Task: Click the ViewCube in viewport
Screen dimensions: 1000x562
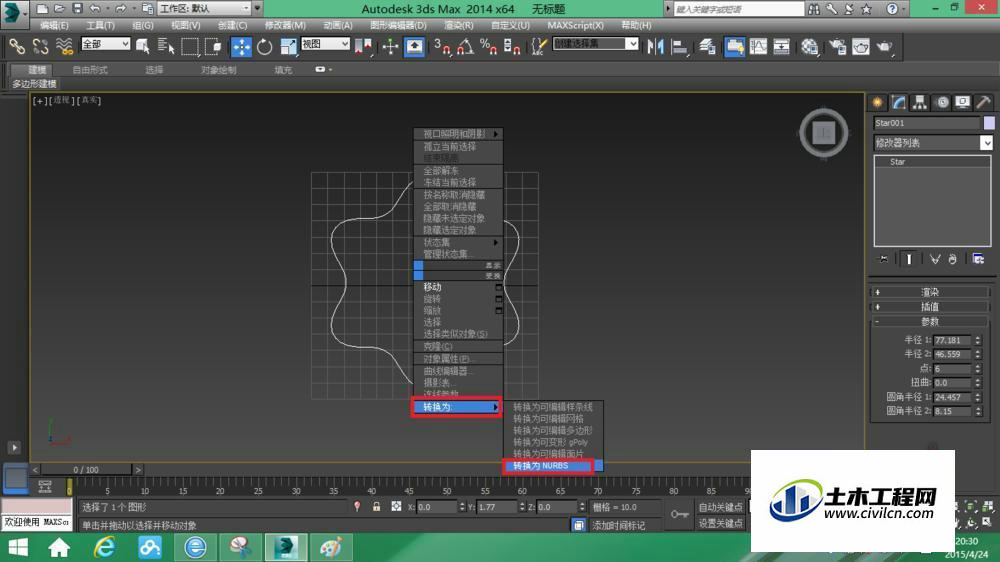Action: pos(823,133)
